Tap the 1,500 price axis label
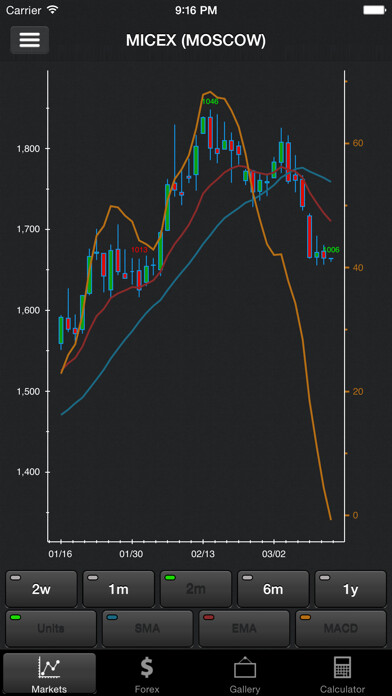Image resolution: width=392 pixels, height=696 pixels. [28, 392]
